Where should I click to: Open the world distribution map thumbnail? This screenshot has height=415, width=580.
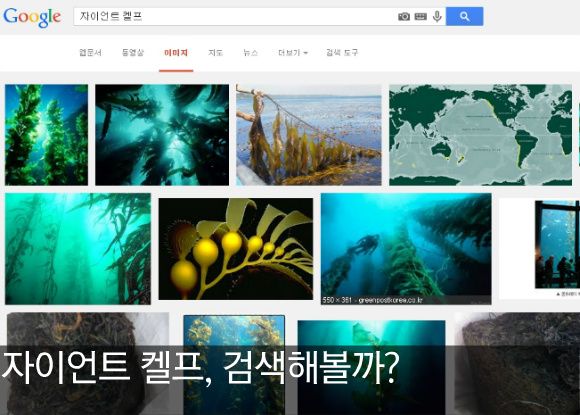pos(480,135)
